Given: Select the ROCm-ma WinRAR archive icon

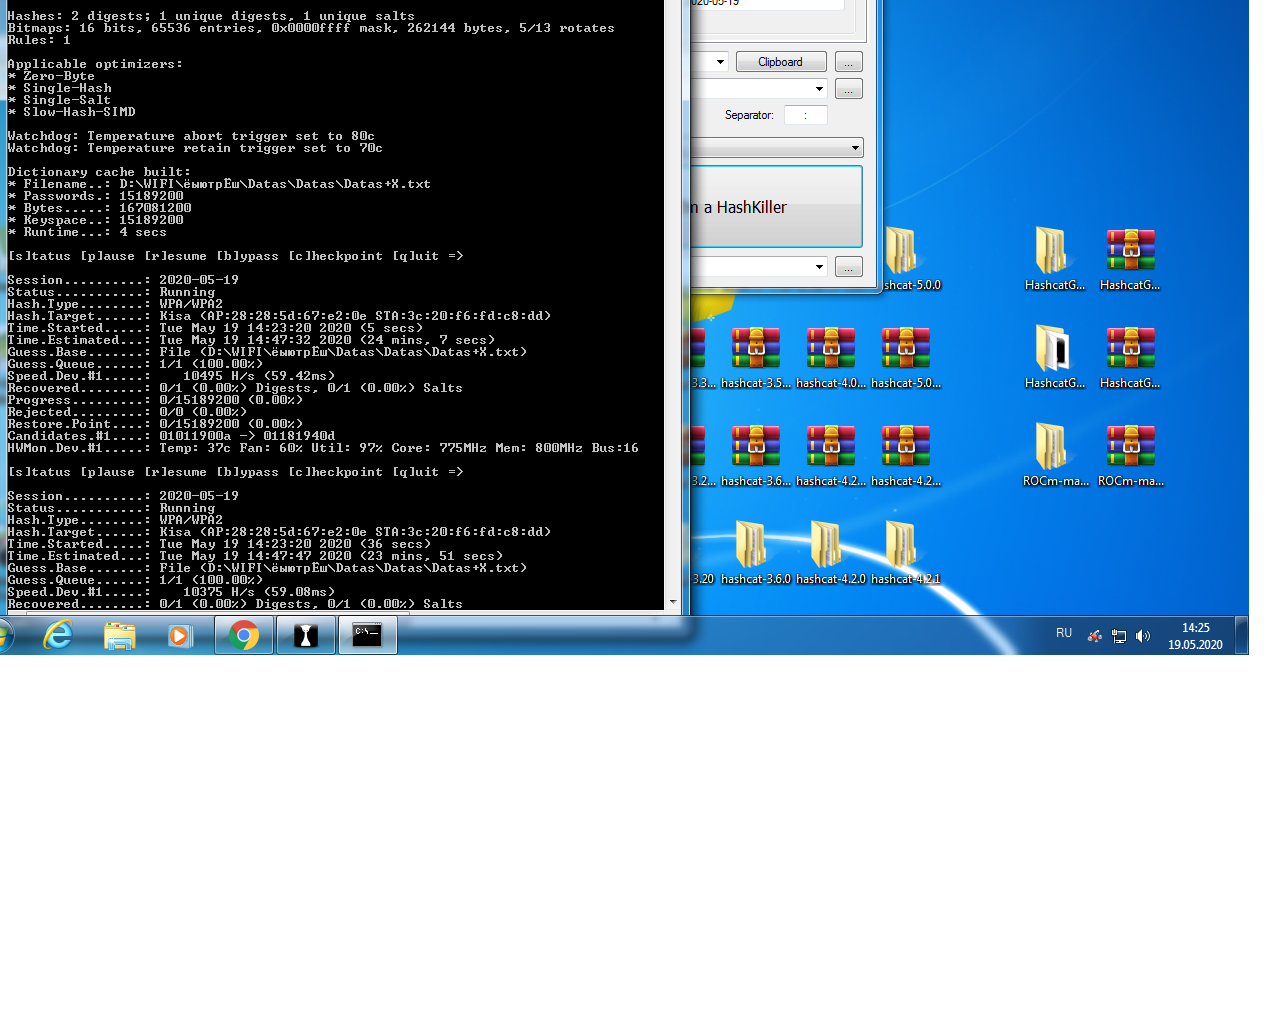Looking at the screenshot, I should [x=1131, y=448].
